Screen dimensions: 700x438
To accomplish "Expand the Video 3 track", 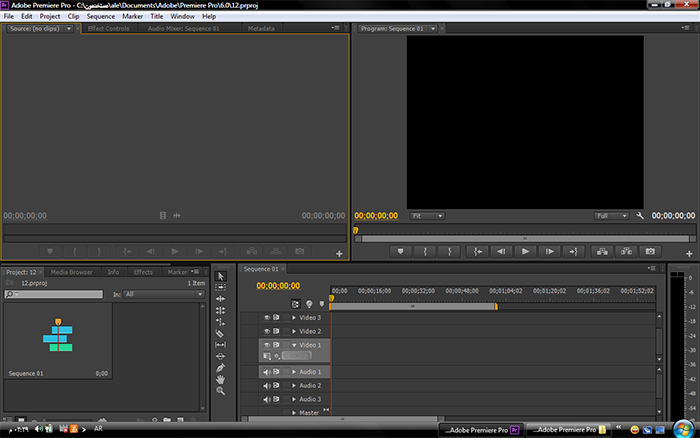I will [x=294, y=318].
